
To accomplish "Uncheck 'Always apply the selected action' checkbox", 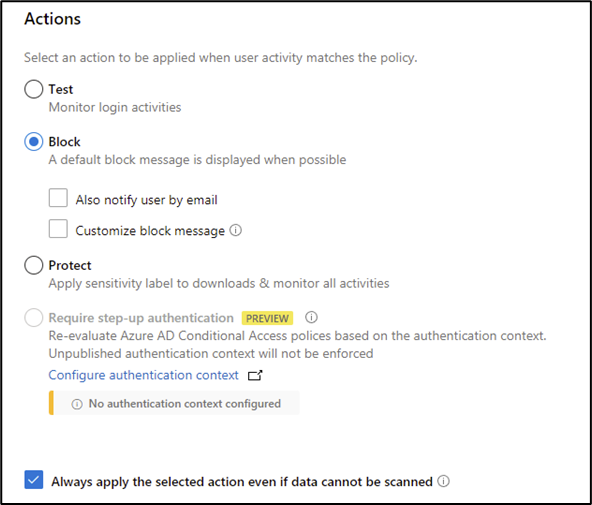I will (x=34, y=480).
